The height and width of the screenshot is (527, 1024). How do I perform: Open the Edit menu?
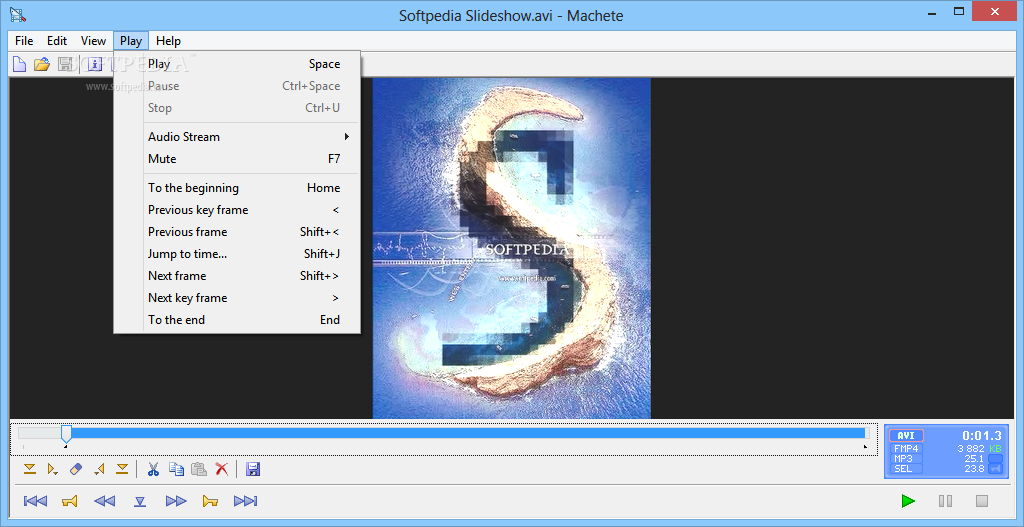coord(57,40)
